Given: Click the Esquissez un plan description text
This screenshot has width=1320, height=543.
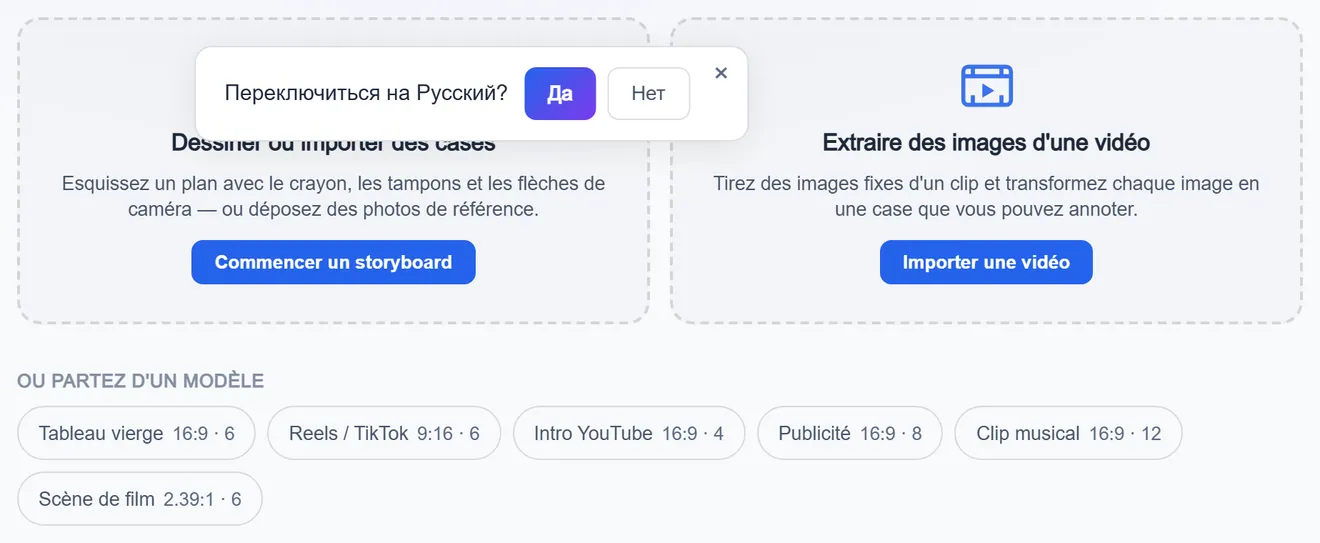Looking at the screenshot, I should [333, 197].
